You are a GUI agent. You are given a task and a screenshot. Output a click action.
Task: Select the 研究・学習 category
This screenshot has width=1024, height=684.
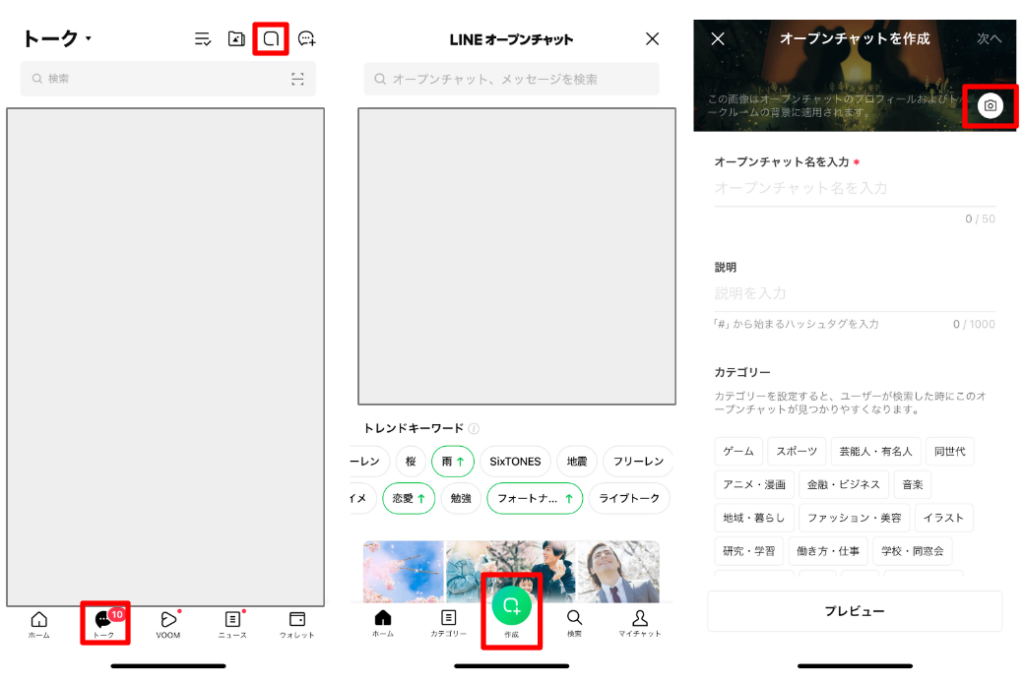pyautogui.click(x=749, y=551)
